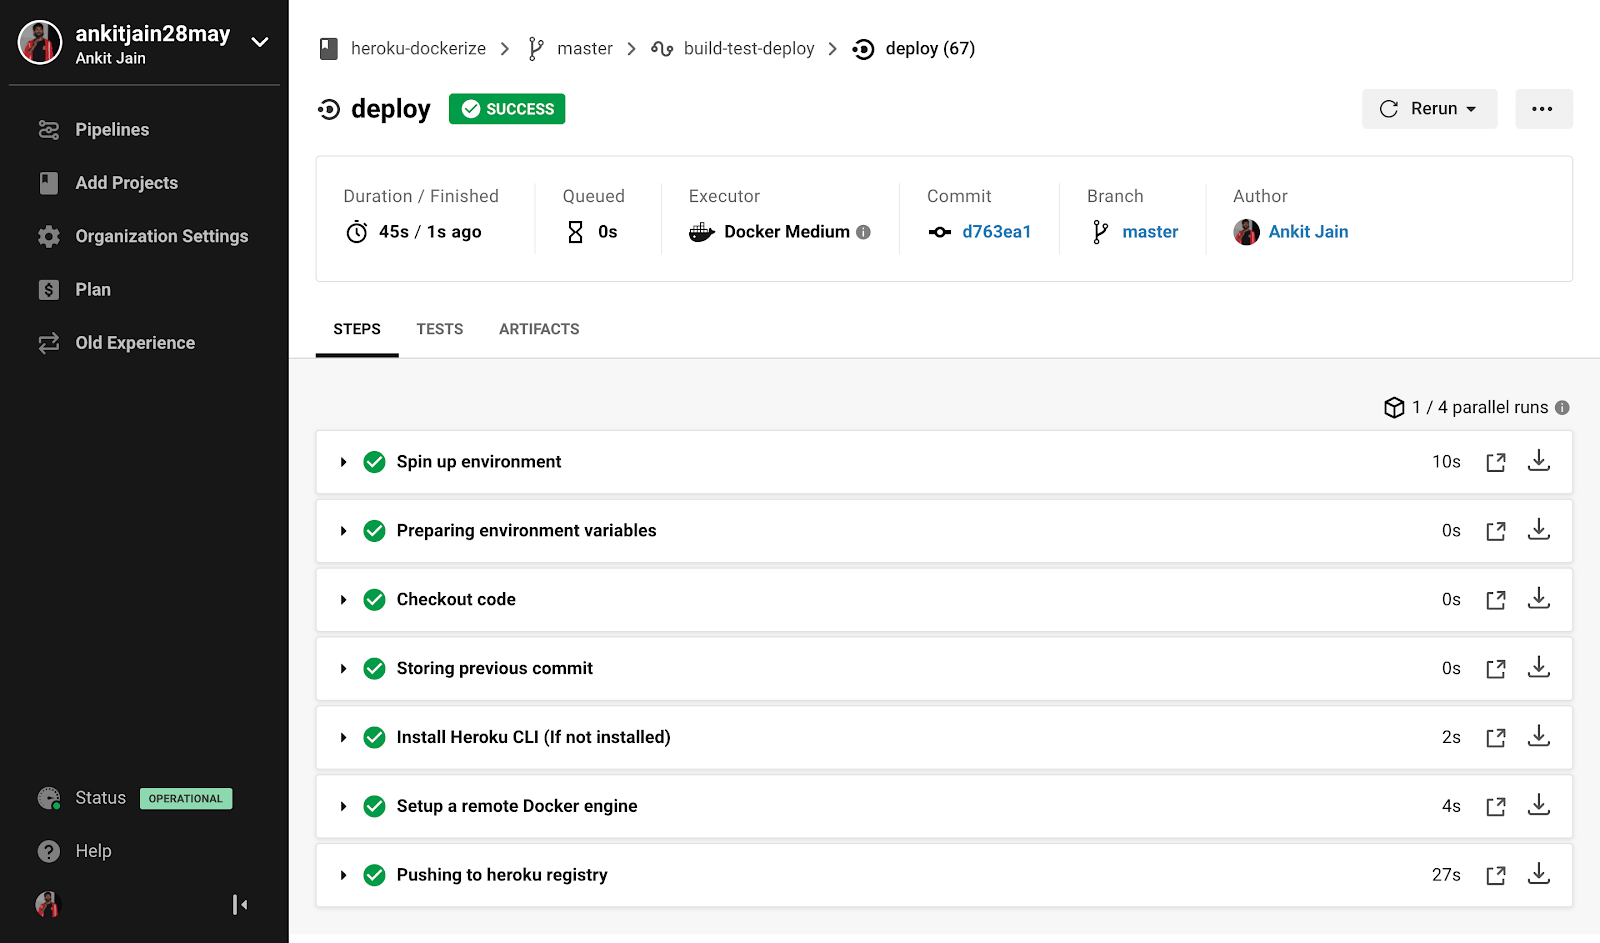This screenshot has width=1600, height=943.
Task: Open Checkout code output in new tab
Action: [1496, 600]
